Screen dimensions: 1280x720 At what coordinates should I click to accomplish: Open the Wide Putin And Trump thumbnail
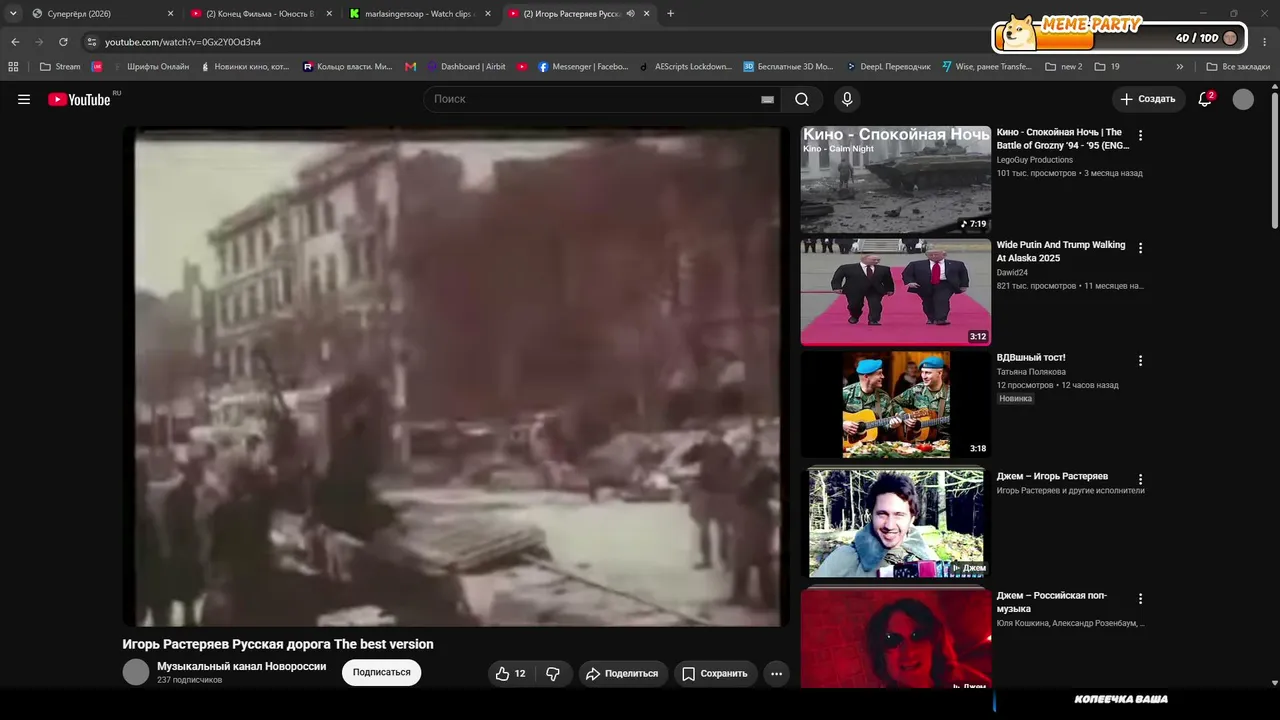pos(896,292)
